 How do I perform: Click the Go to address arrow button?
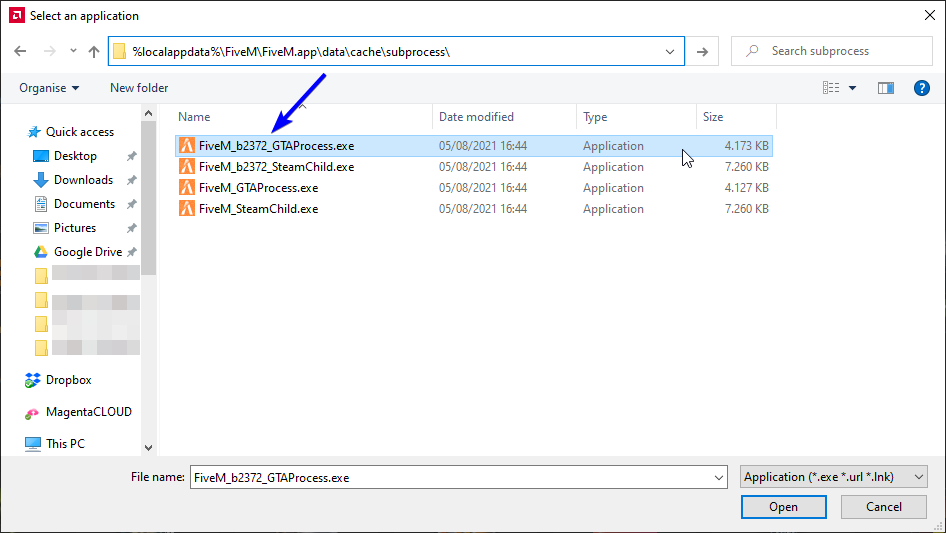pos(702,51)
